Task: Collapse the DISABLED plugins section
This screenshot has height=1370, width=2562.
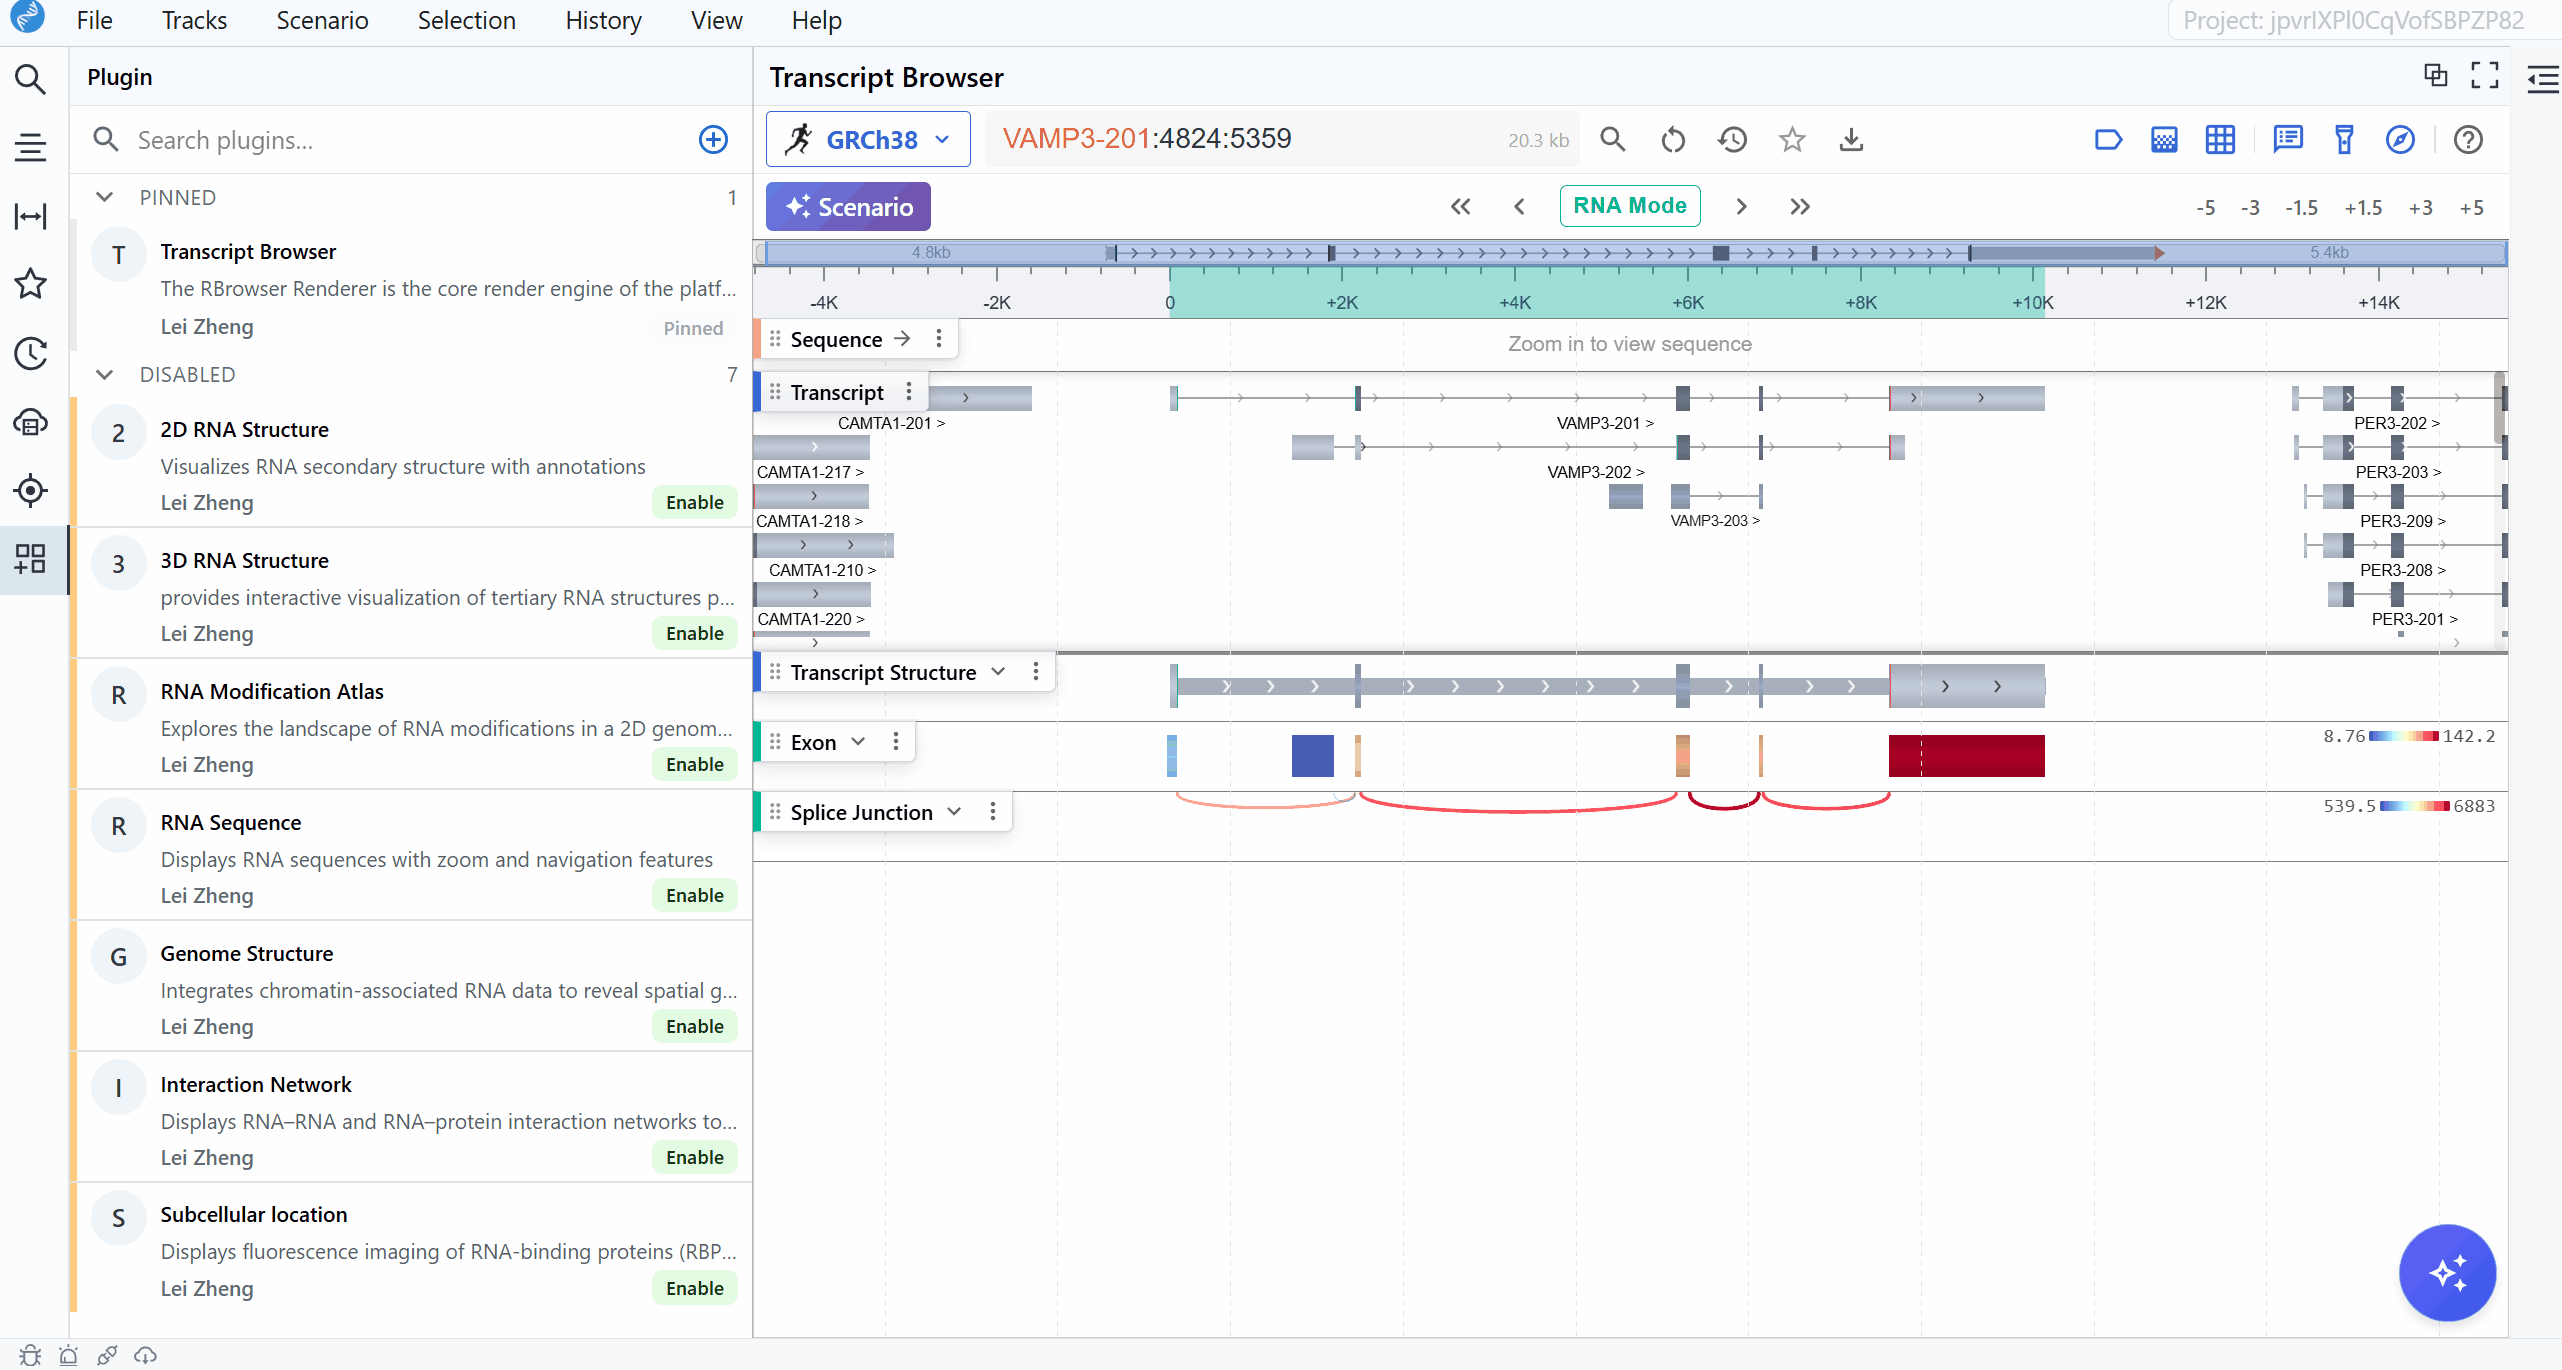Action: pyautogui.click(x=104, y=374)
